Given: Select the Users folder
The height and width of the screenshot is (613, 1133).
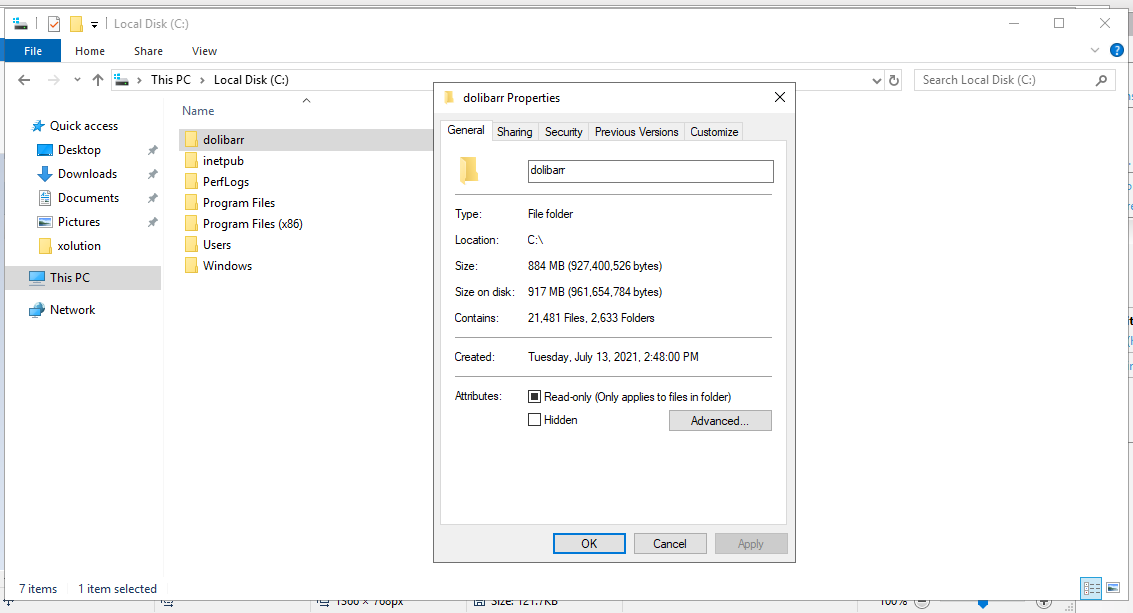Looking at the screenshot, I should click(217, 244).
